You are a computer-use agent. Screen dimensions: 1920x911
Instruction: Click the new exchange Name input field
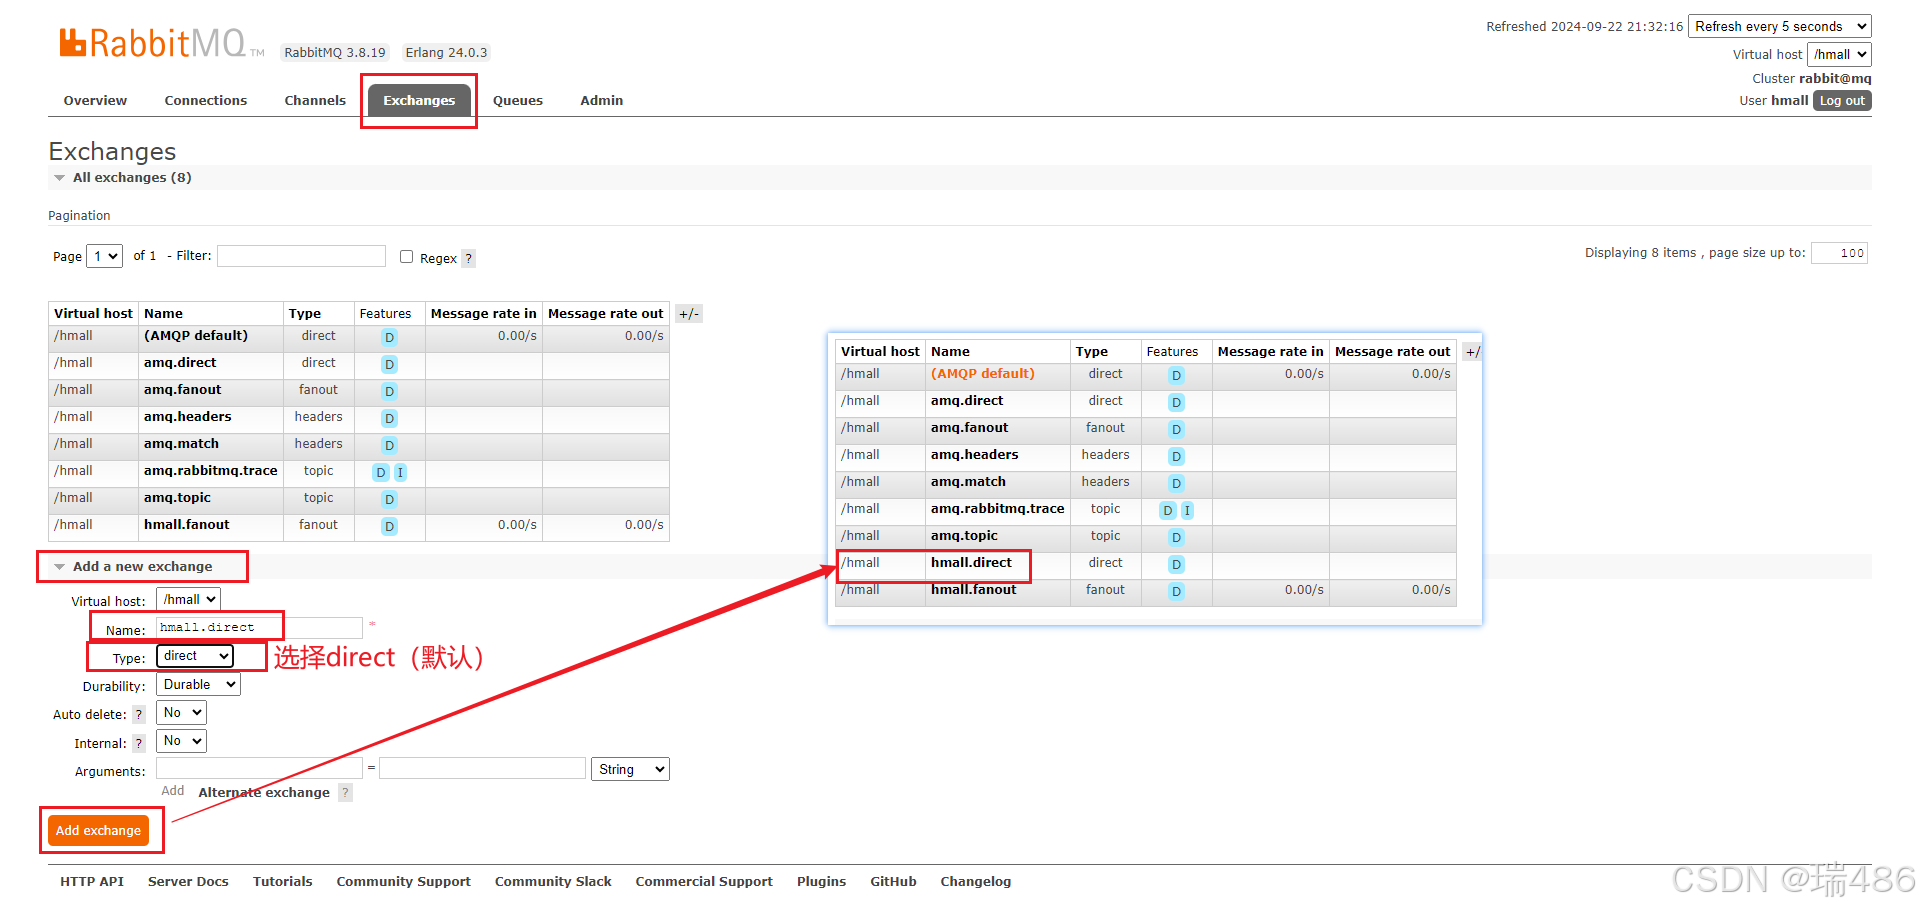pos(259,628)
